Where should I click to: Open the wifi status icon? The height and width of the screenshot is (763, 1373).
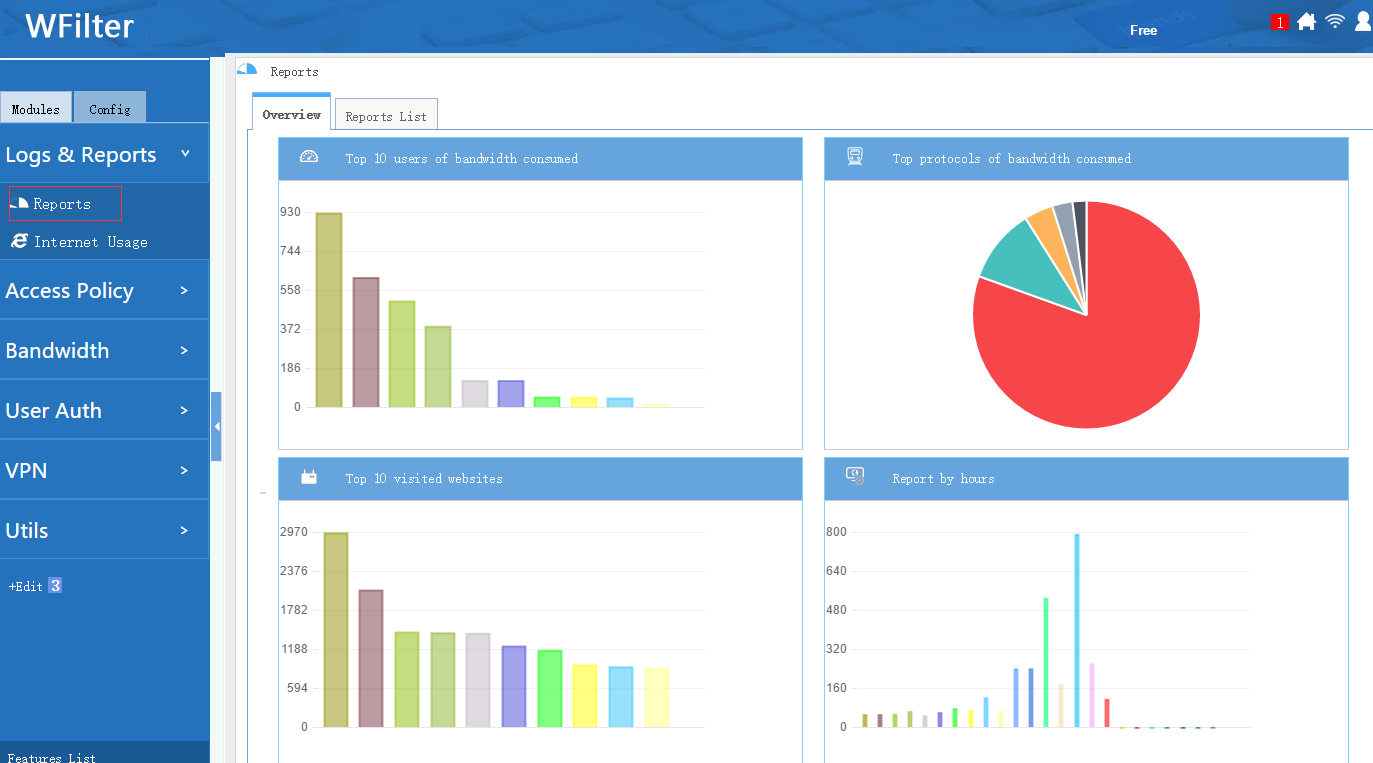[1335, 21]
